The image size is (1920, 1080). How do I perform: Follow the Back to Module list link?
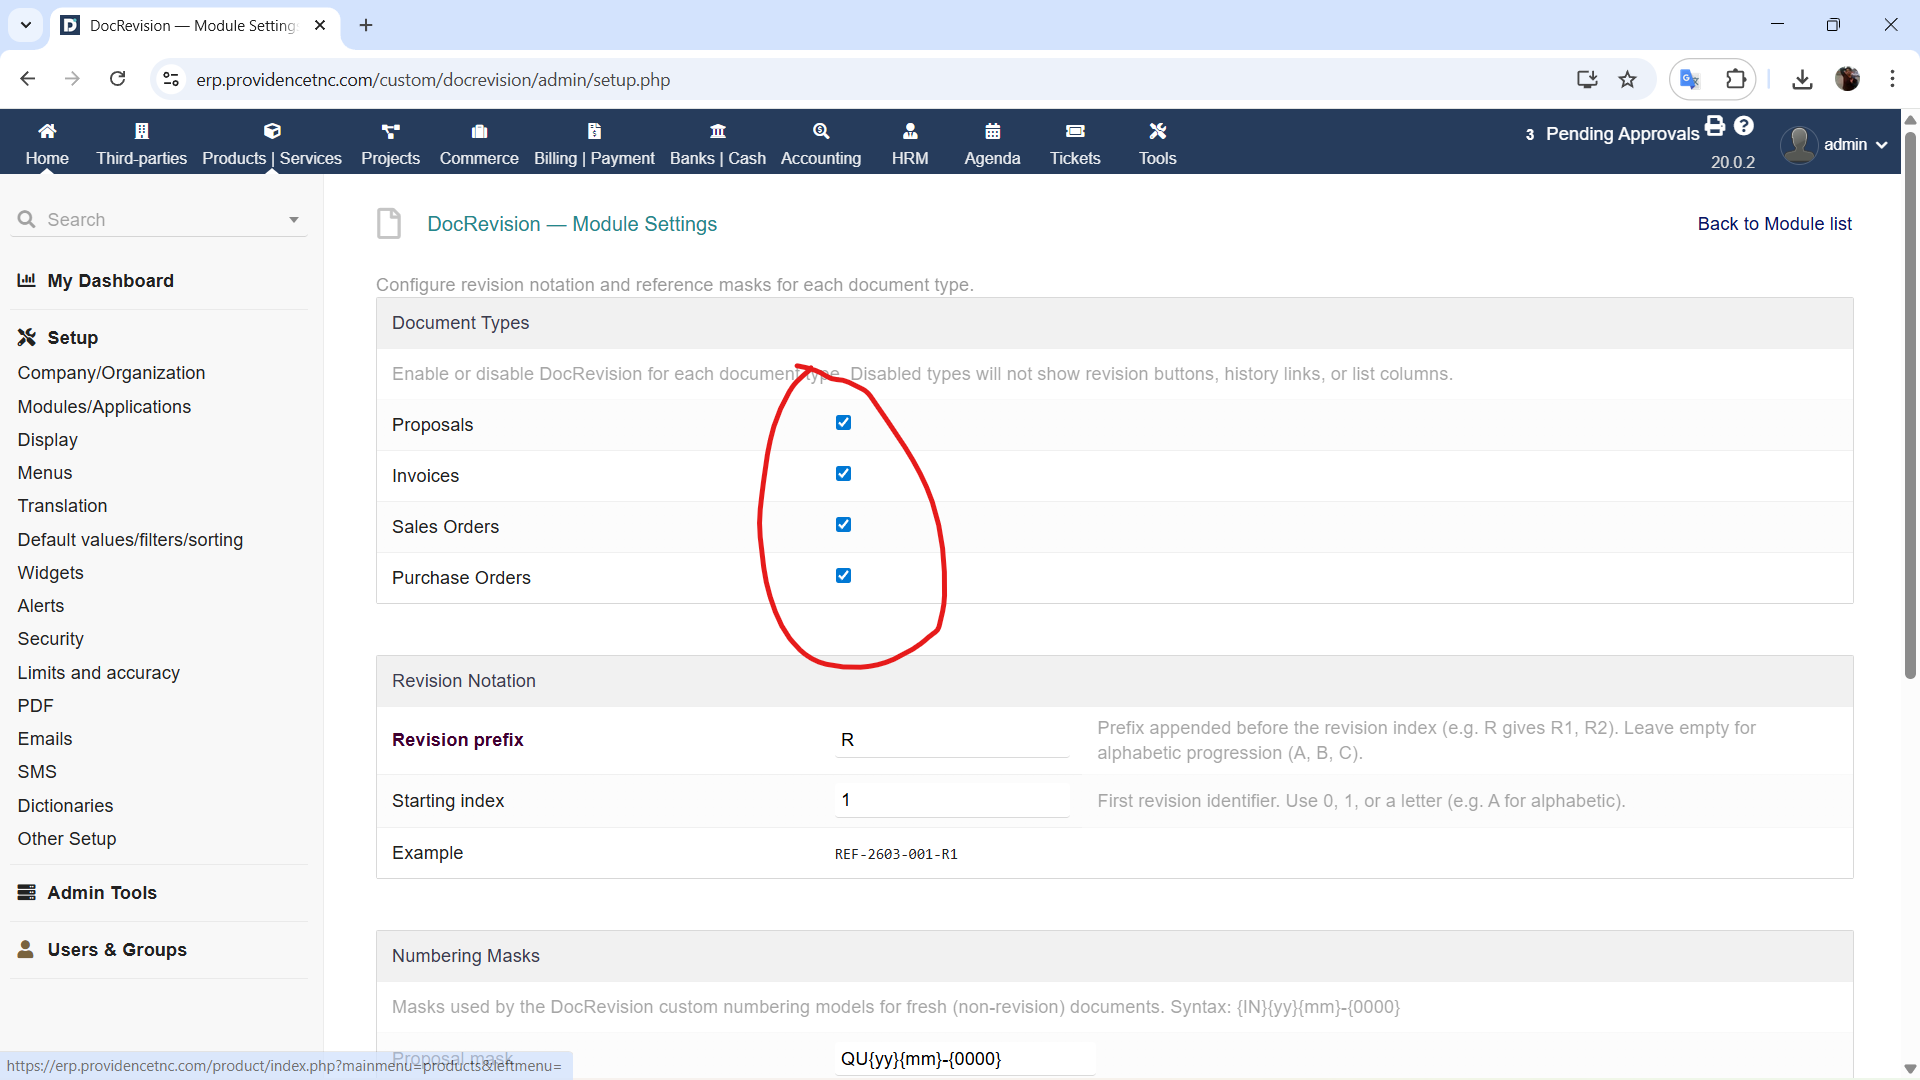[1774, 224]
